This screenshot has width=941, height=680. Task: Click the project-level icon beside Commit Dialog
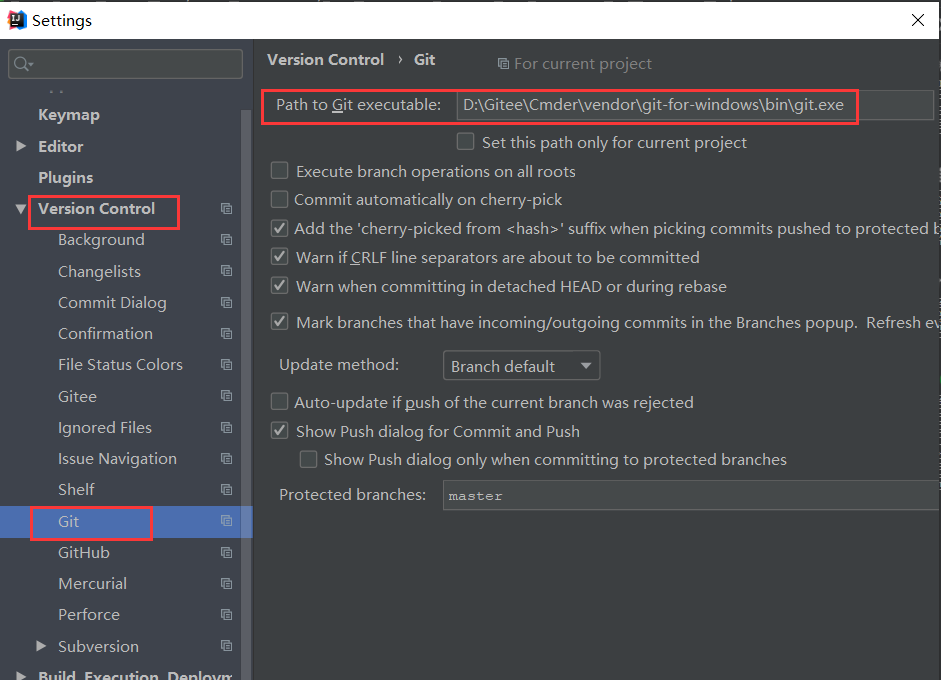[226, 302]
